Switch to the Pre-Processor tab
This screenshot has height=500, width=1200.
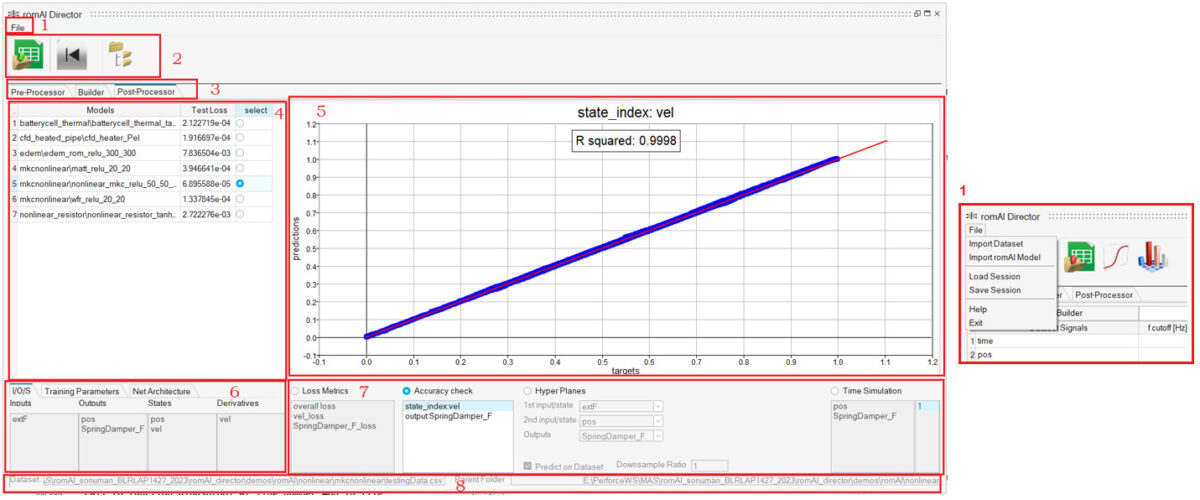[38, 91]
